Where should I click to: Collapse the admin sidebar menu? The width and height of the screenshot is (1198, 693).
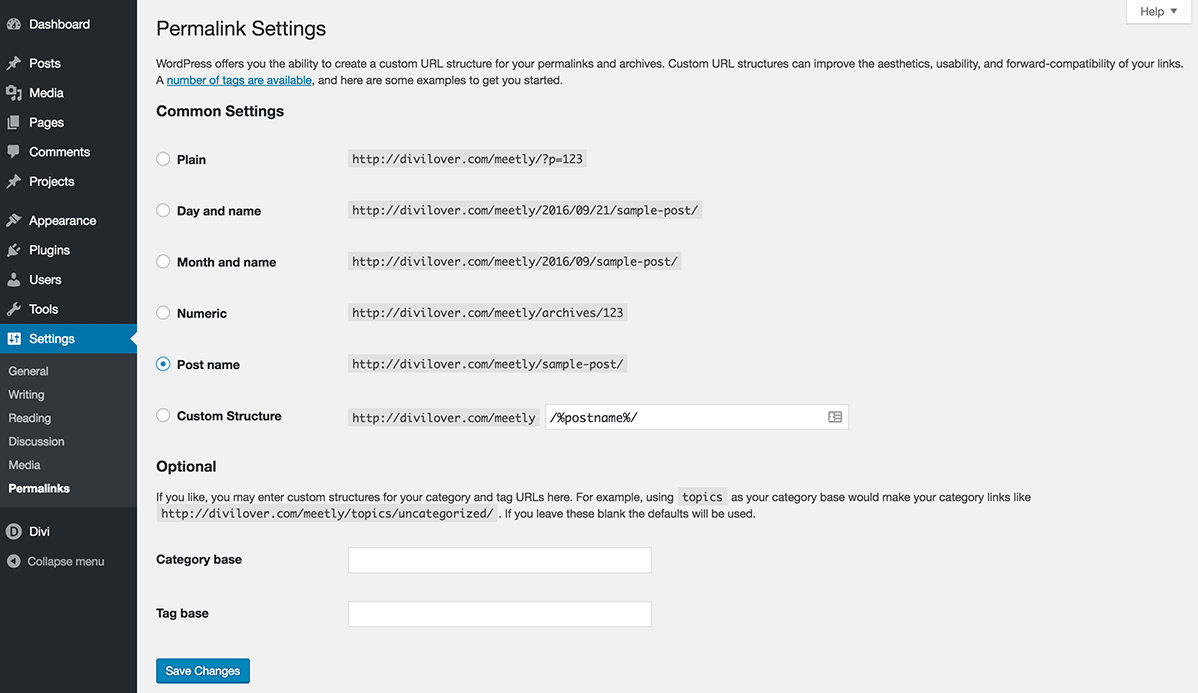tap(56, 562)
